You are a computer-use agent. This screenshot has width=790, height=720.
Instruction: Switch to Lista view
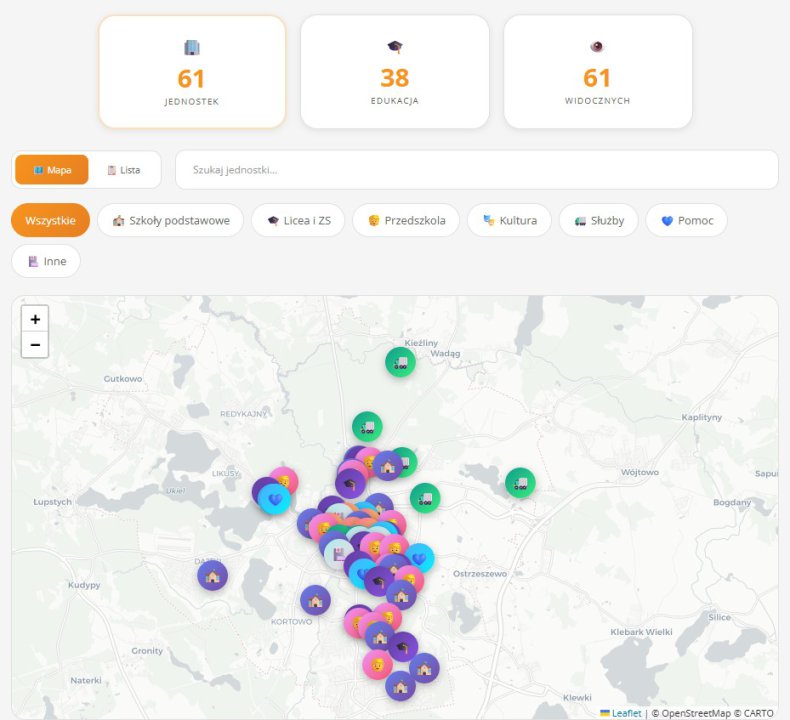pos(124,170)
